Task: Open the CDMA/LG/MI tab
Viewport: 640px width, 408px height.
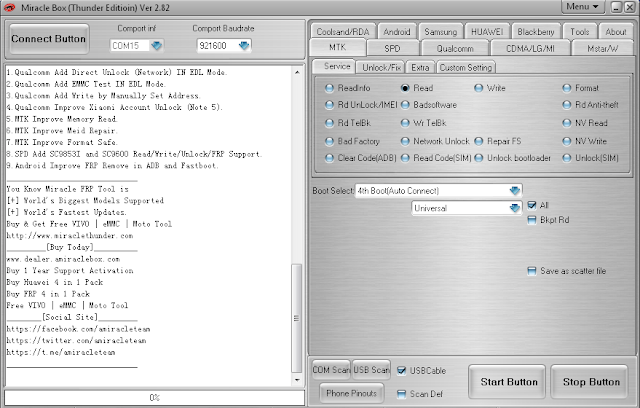Action: pos(530,48)
